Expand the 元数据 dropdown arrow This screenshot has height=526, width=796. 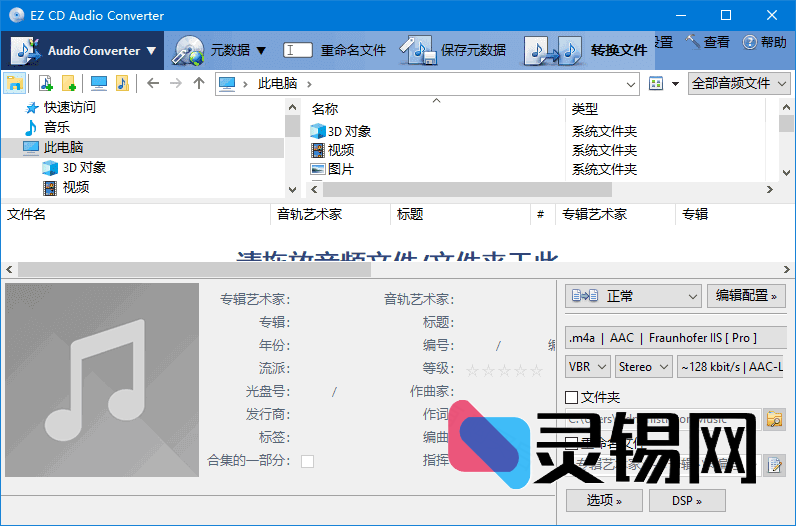pyautogui.click(x=261, y=51)
